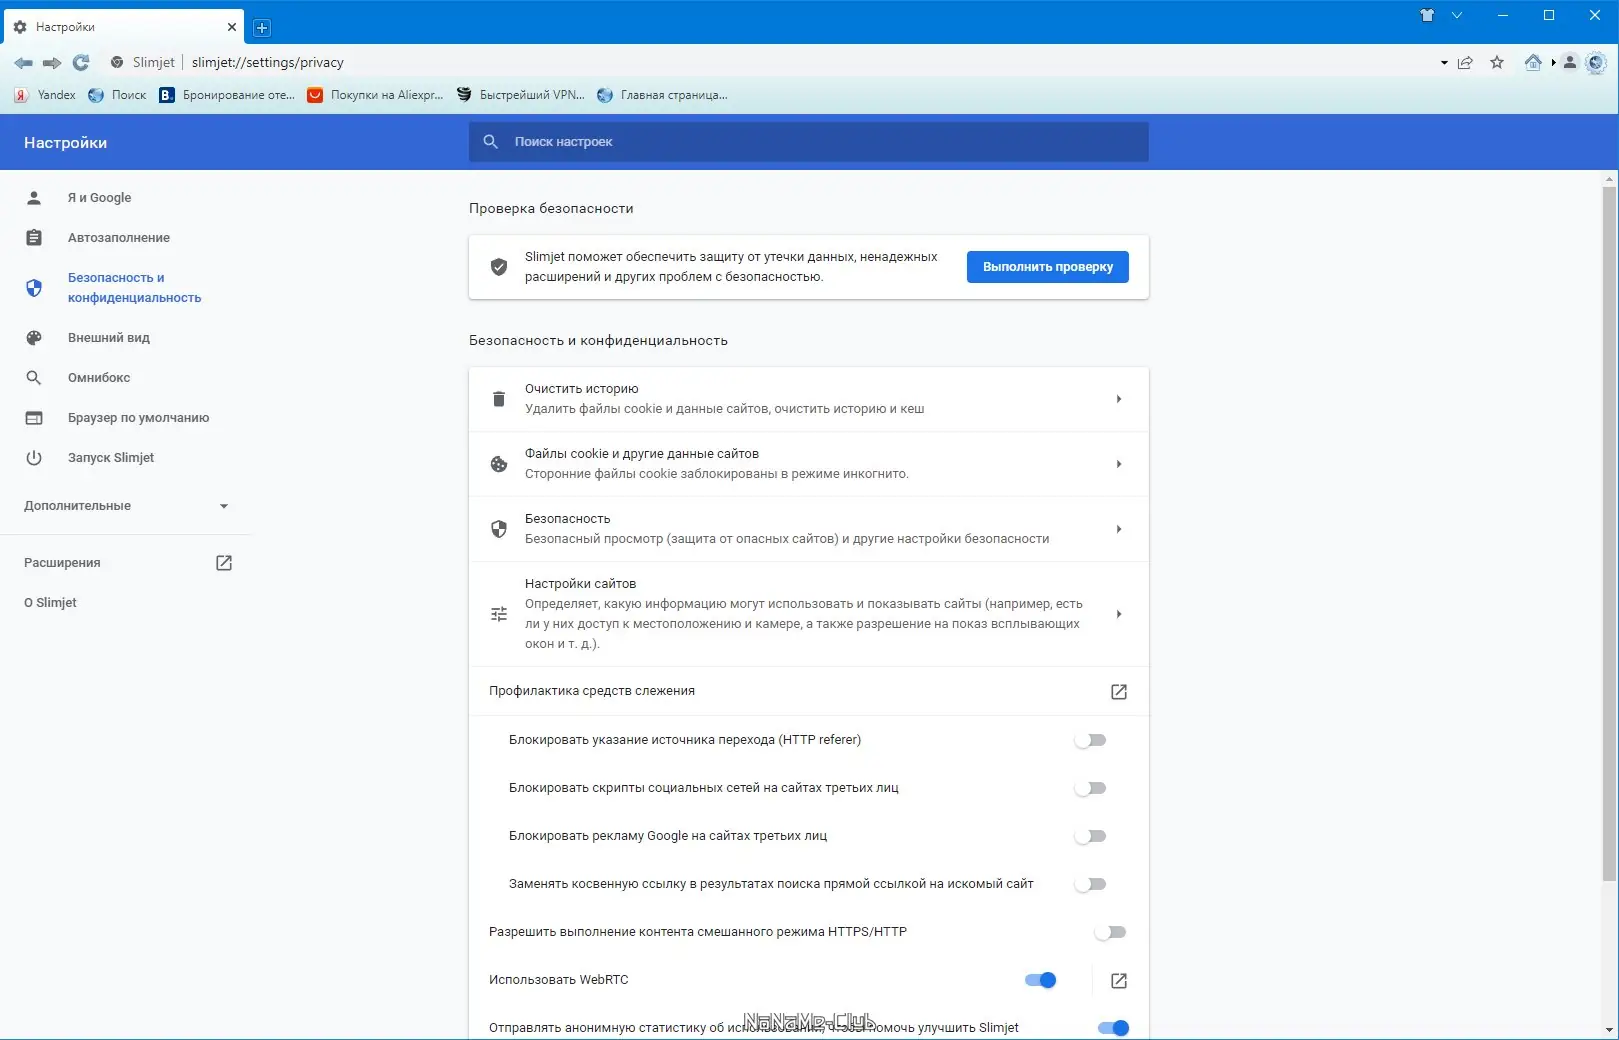1619x1040 pixels.
Task: Click the person icon next to Я и Google
Action: 34,197
